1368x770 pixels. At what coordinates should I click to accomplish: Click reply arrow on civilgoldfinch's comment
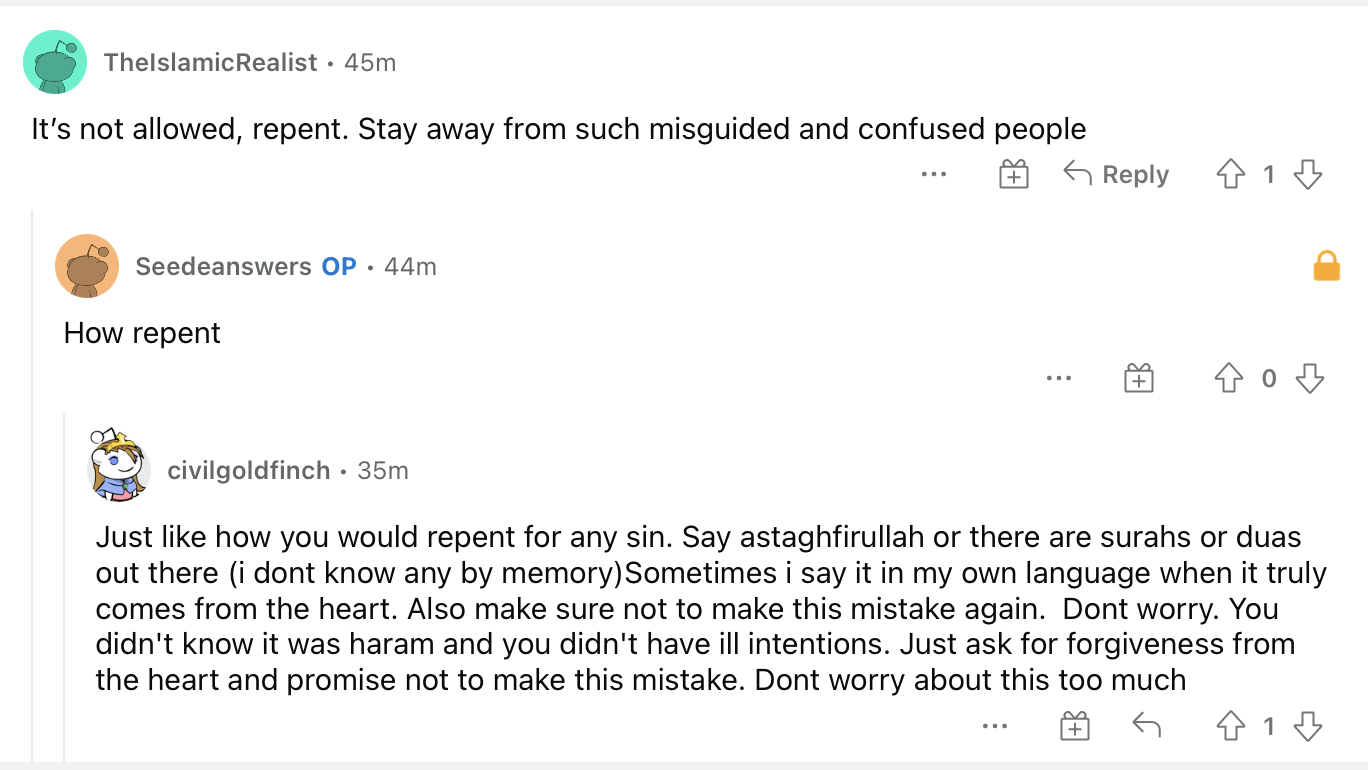(1147, 727)
